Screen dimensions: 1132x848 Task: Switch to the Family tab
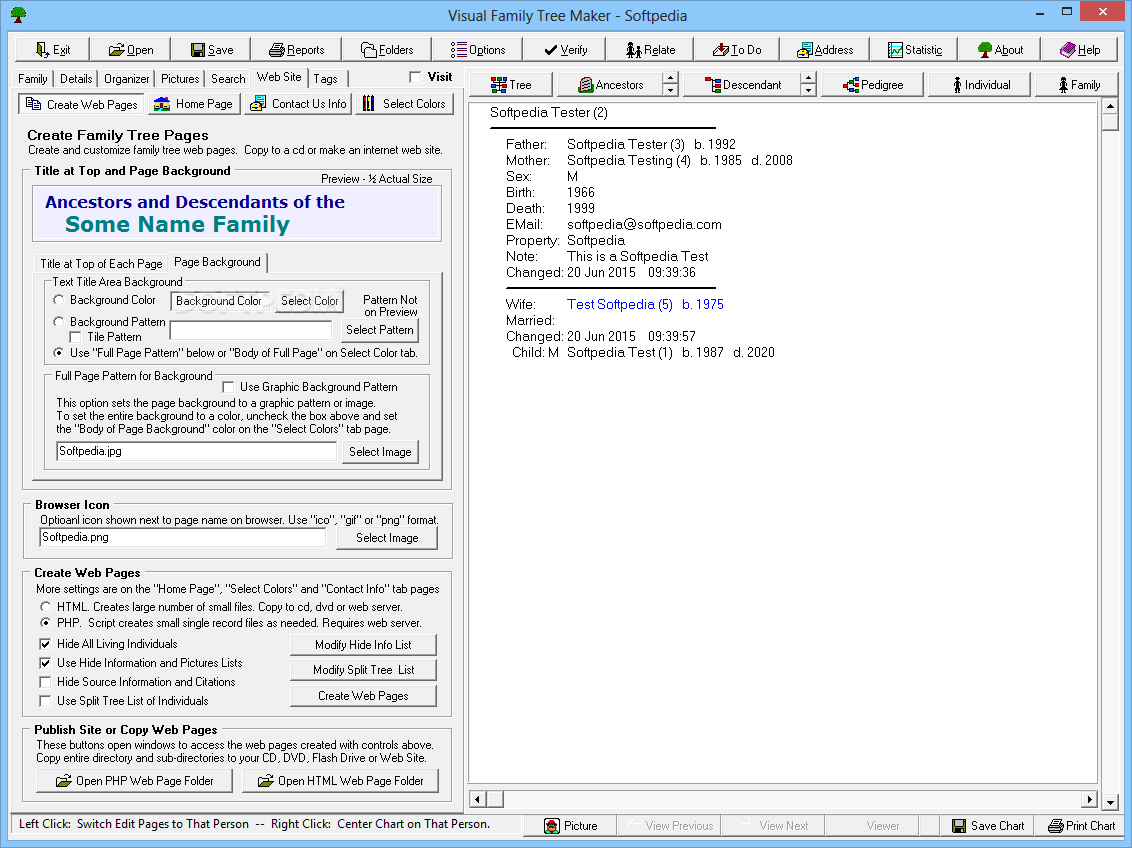(x=32, y=79)
